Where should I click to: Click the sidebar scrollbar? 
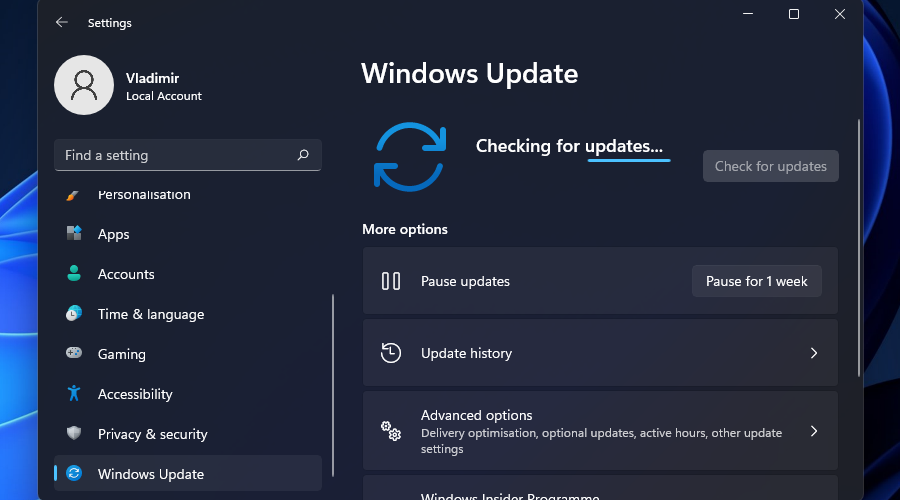pyautogui.click(x=333, y=385)
